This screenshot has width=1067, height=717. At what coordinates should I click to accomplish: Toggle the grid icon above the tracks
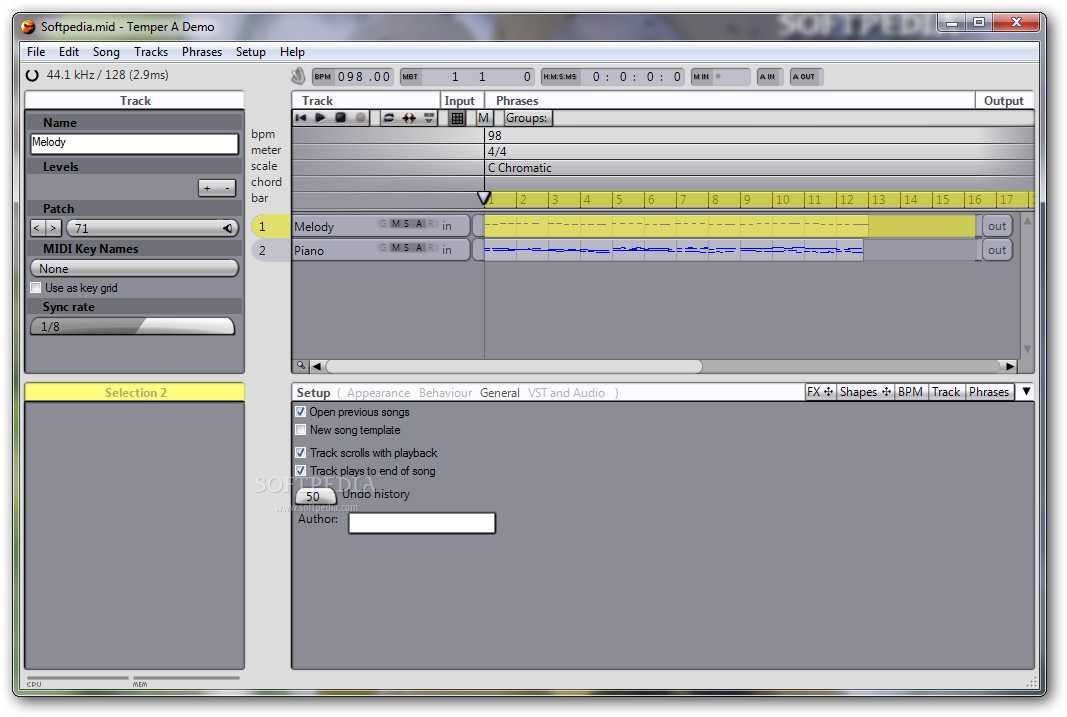458,118
